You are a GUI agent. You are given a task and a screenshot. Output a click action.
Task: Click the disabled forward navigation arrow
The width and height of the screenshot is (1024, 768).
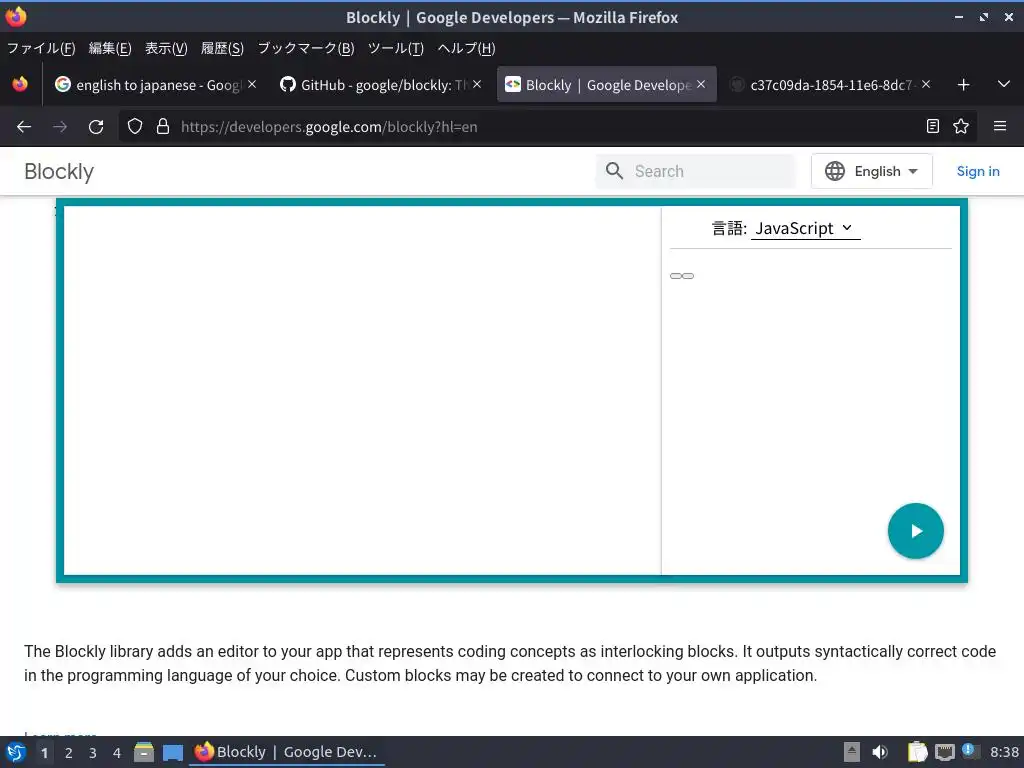tap(60, 127)
